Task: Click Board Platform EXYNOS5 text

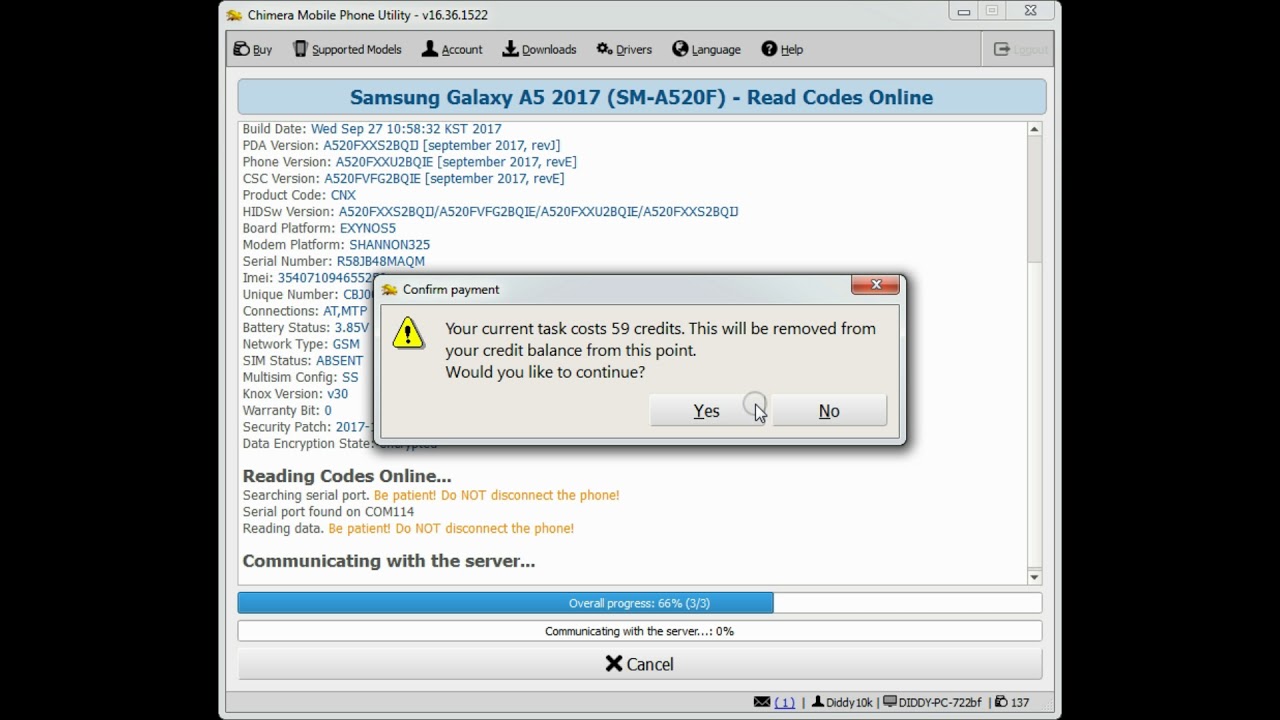Action: click(319, 228)
